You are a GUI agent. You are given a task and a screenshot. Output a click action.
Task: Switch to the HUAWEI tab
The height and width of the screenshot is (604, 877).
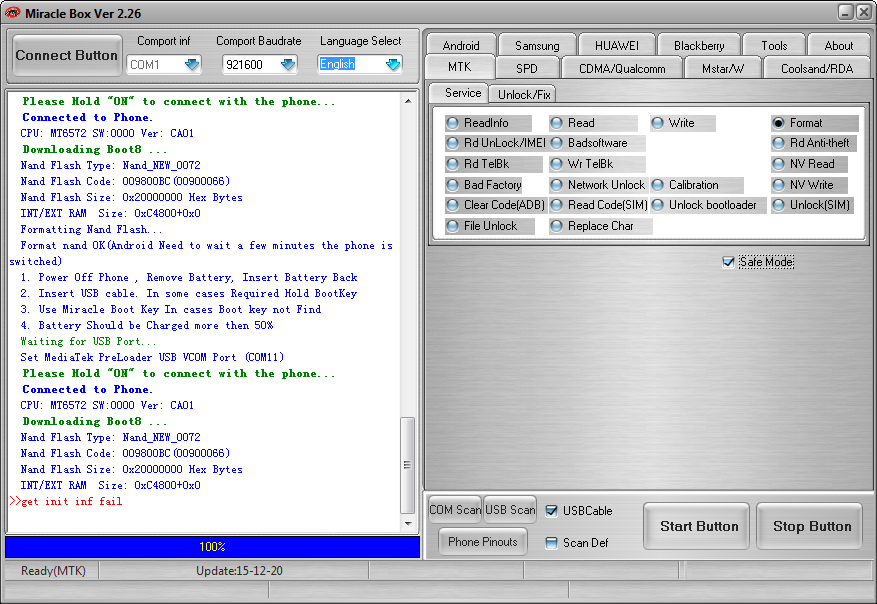[616, 45]
